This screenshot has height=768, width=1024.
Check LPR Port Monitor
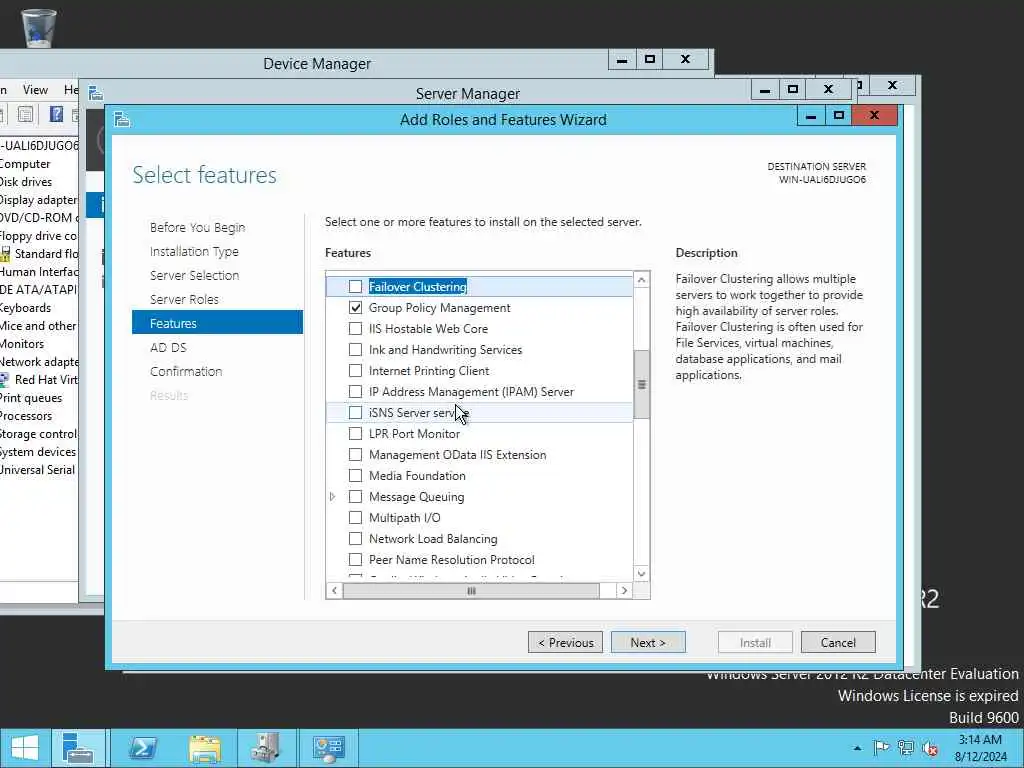[355, 434]
